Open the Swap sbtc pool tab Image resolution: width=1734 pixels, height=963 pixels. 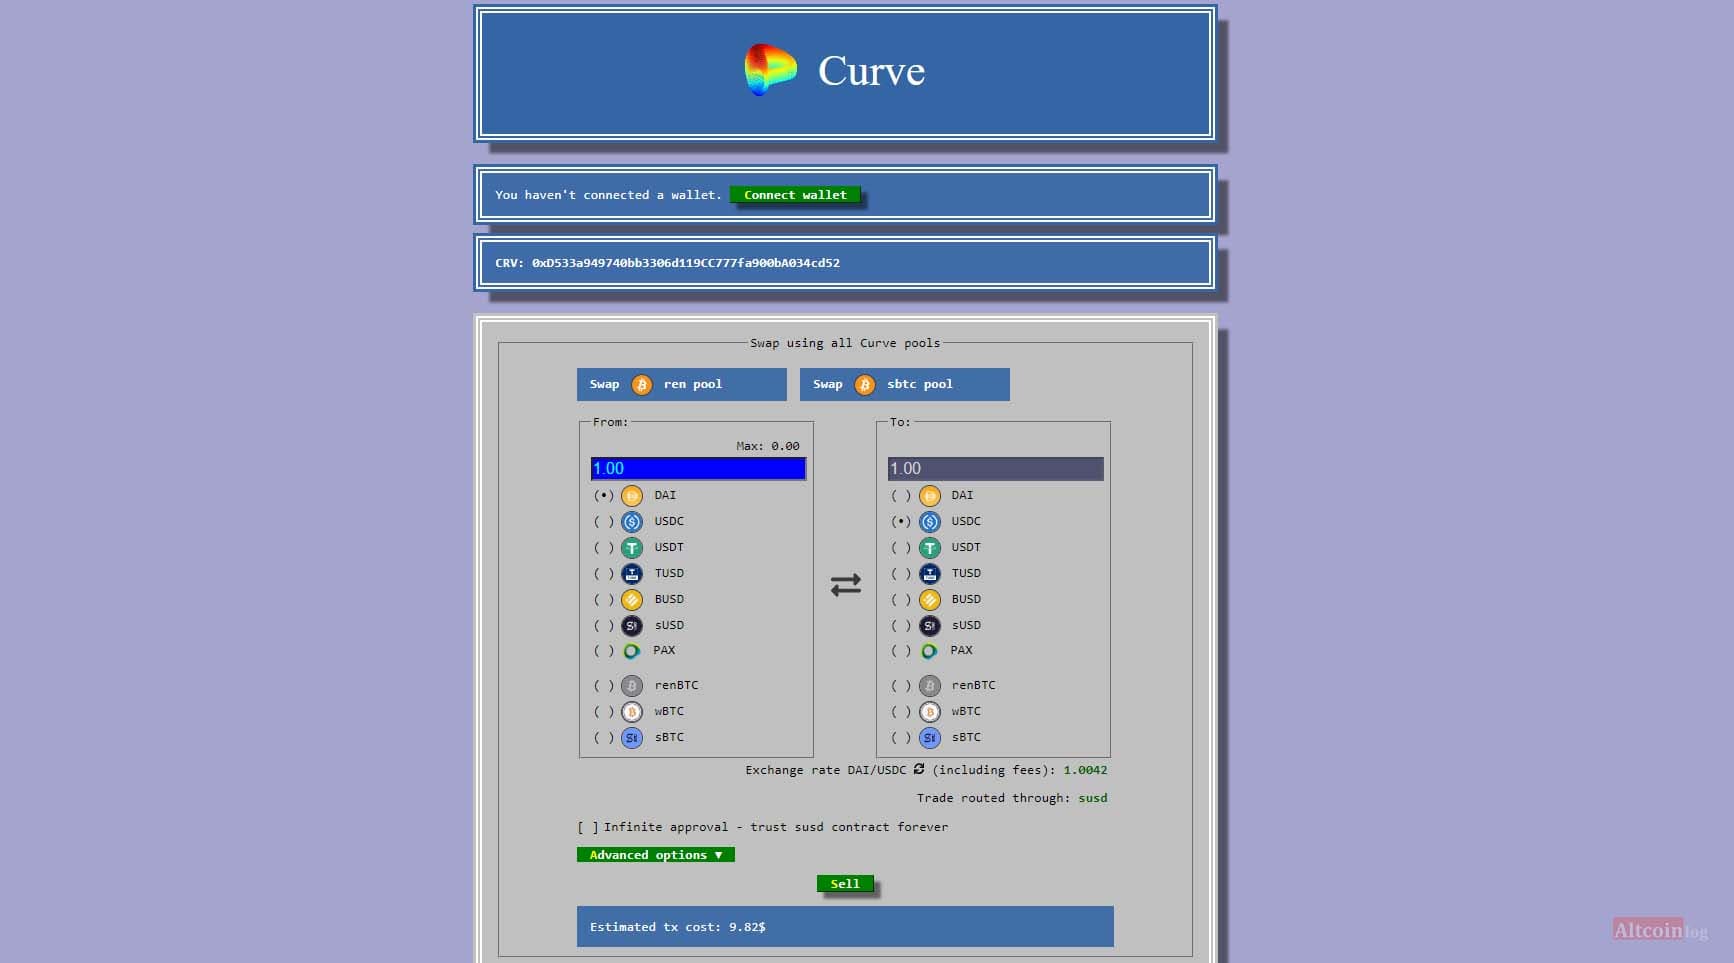(905, 385)
